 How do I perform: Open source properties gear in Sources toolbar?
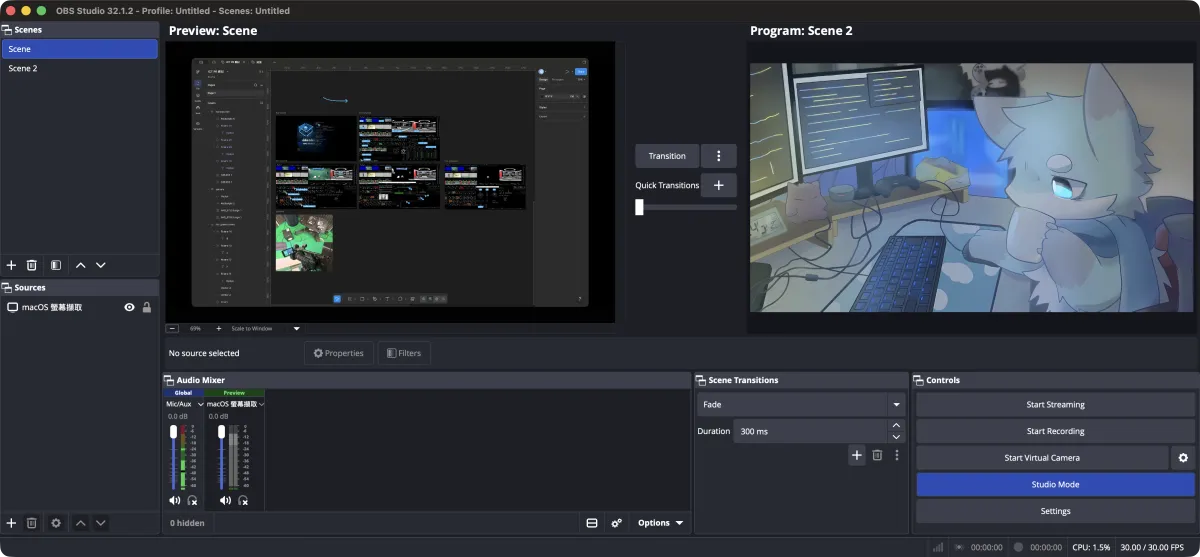pyautogui.click(x=56, y=523)
